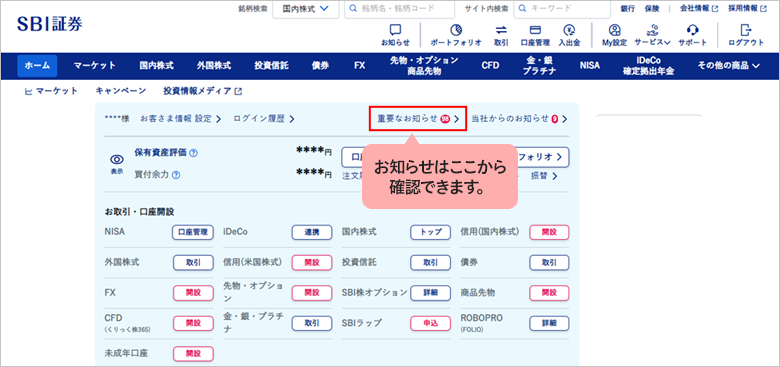
Task: Open the ログイン履歴 link
Action: [264, 119]
